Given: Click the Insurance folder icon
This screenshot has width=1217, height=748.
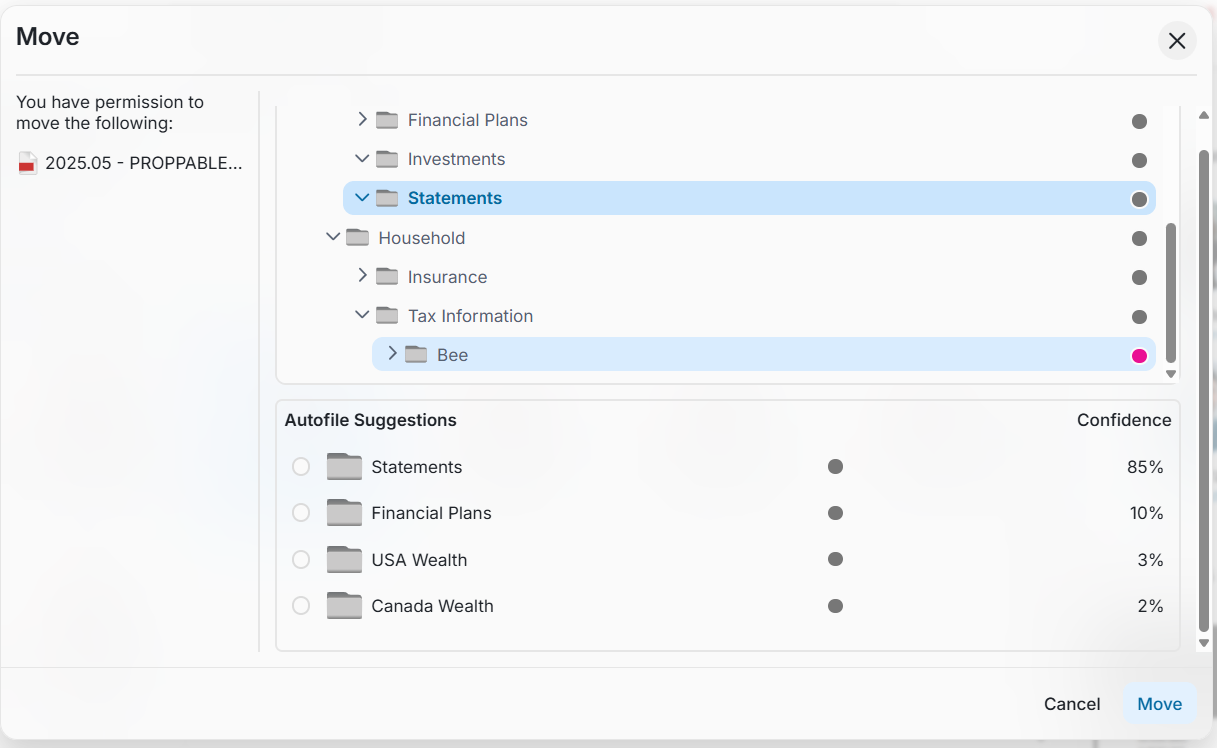Looking at the screenshot, I should coord(387,277).
